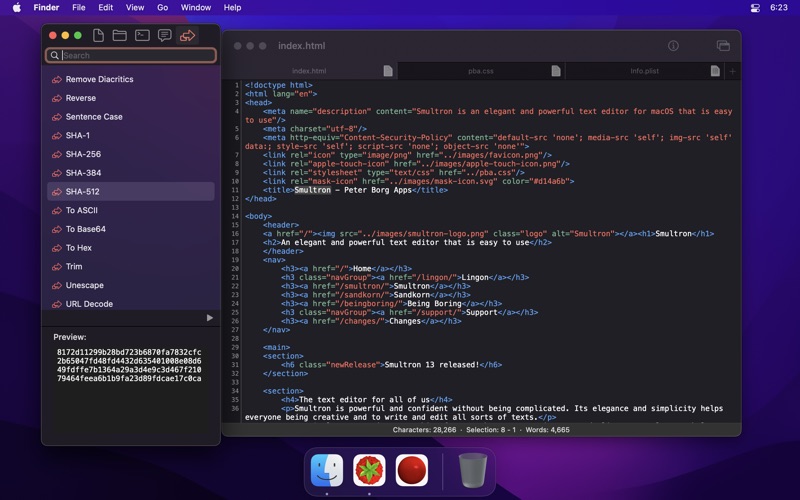800x500 pixels.
Task: Click the terminal command icon in the left panel toolbar
Action: 142,35
